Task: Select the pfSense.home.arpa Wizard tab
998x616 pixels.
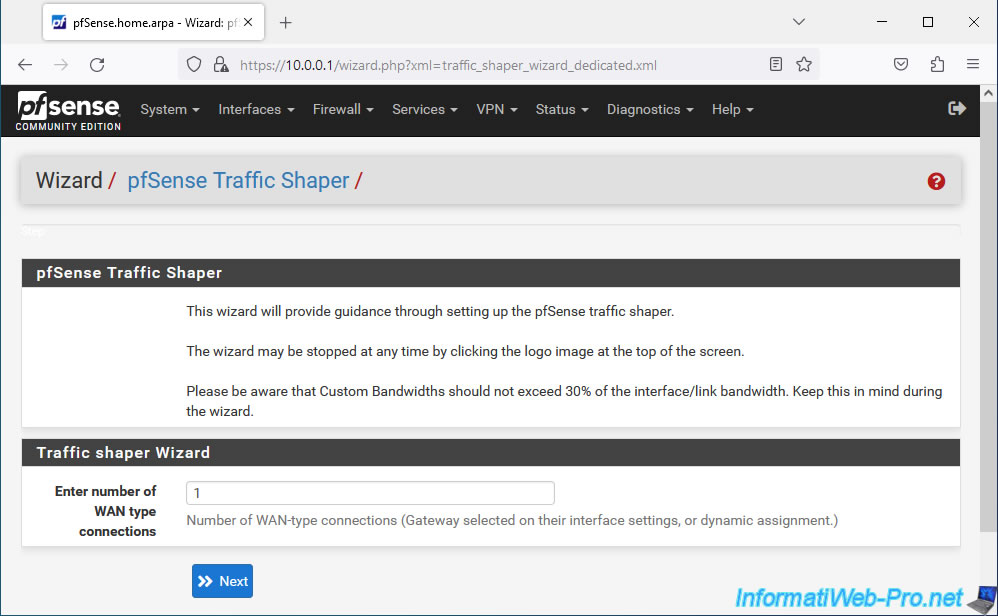Action: (x=153, y=23)
